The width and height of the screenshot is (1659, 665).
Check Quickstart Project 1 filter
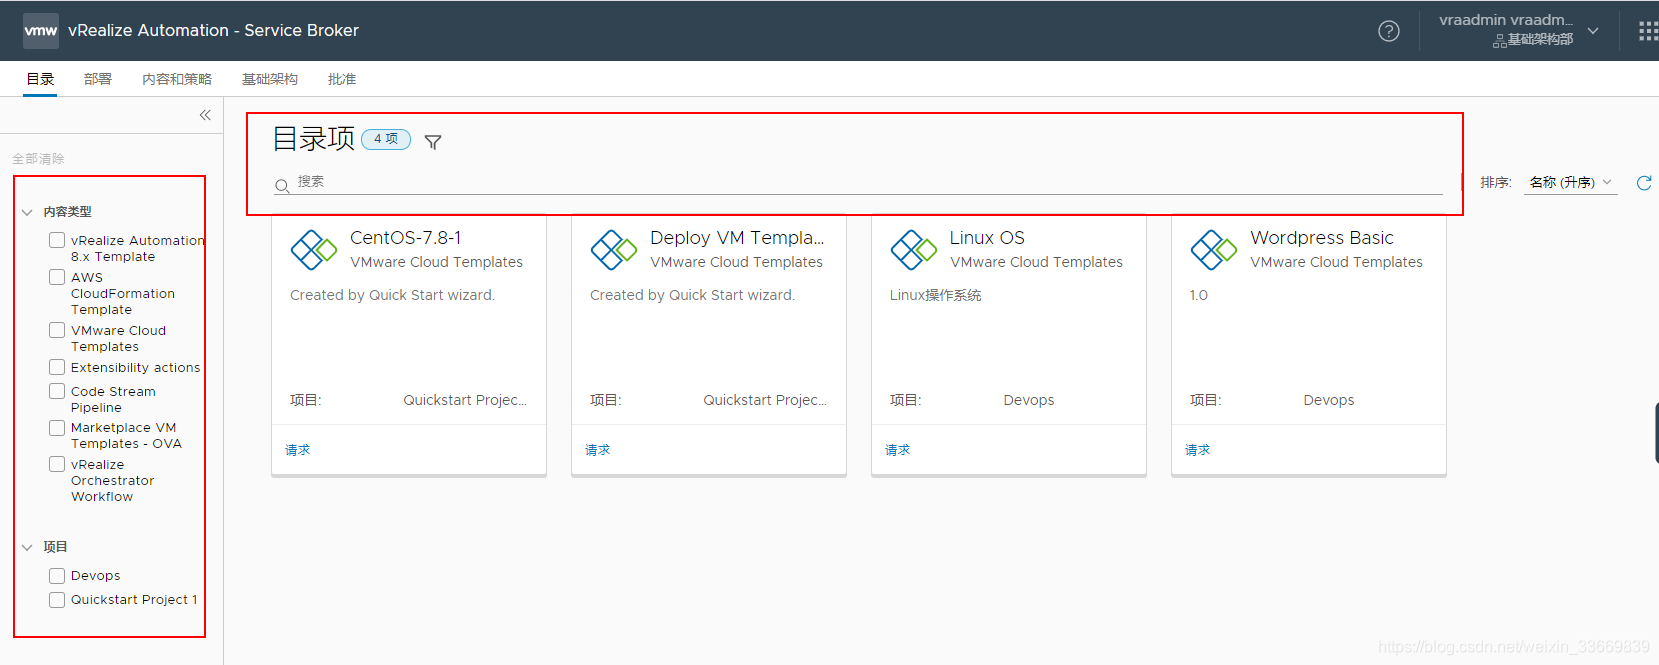click(57, 600)
